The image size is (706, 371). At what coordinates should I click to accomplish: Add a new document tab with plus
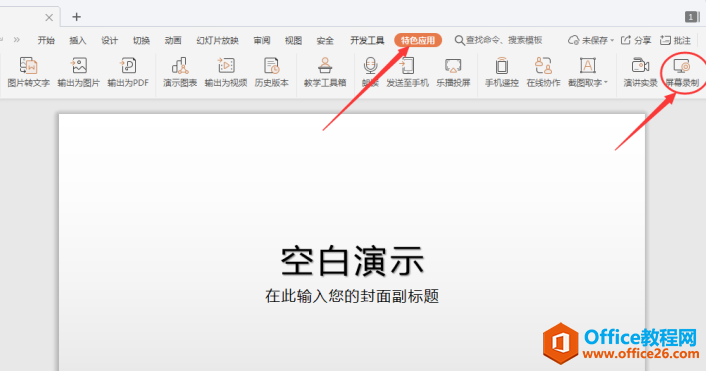(77, 17)
